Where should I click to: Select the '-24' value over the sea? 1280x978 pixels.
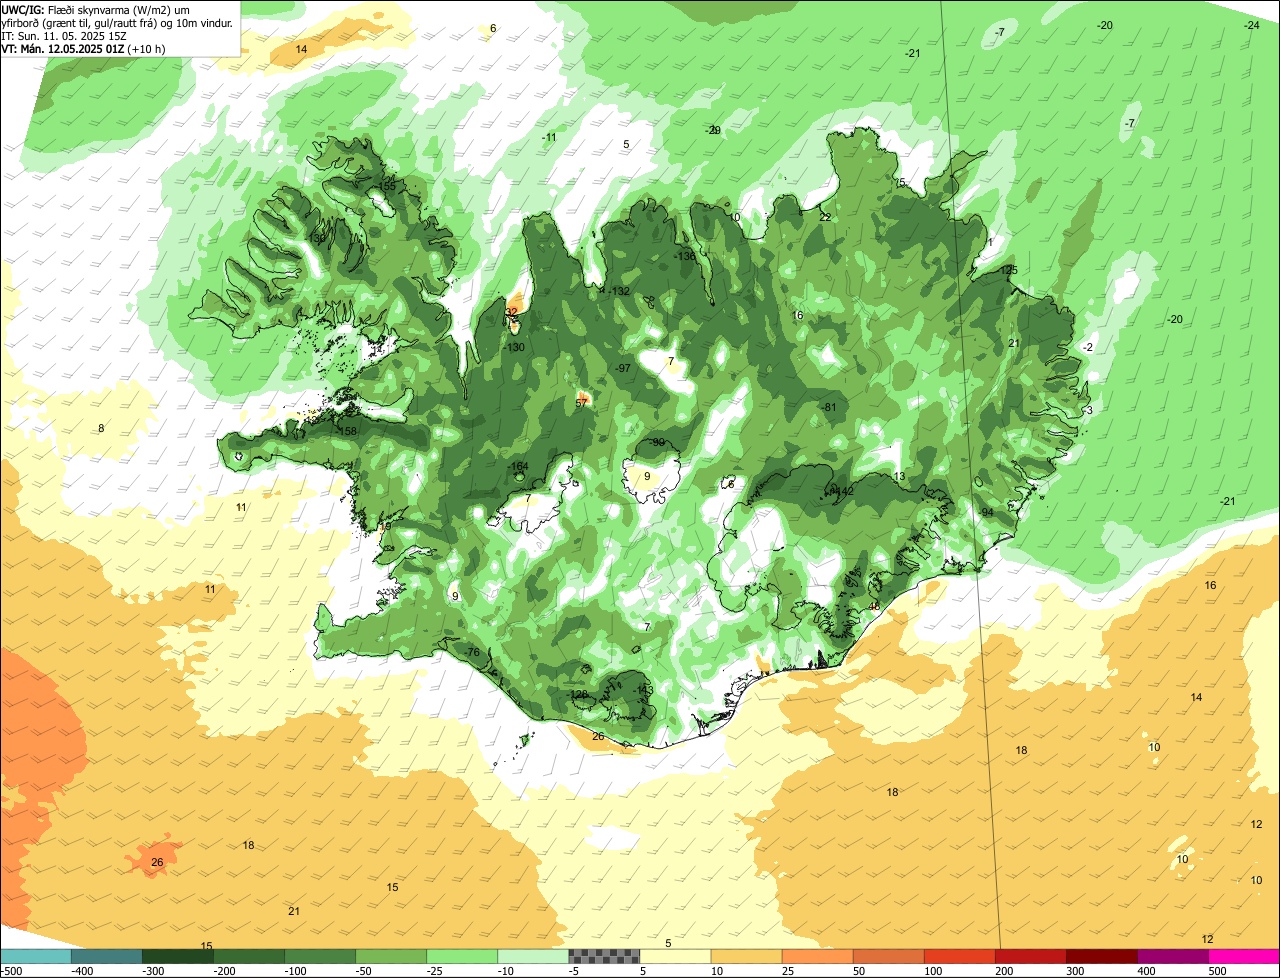(1252, 25)
